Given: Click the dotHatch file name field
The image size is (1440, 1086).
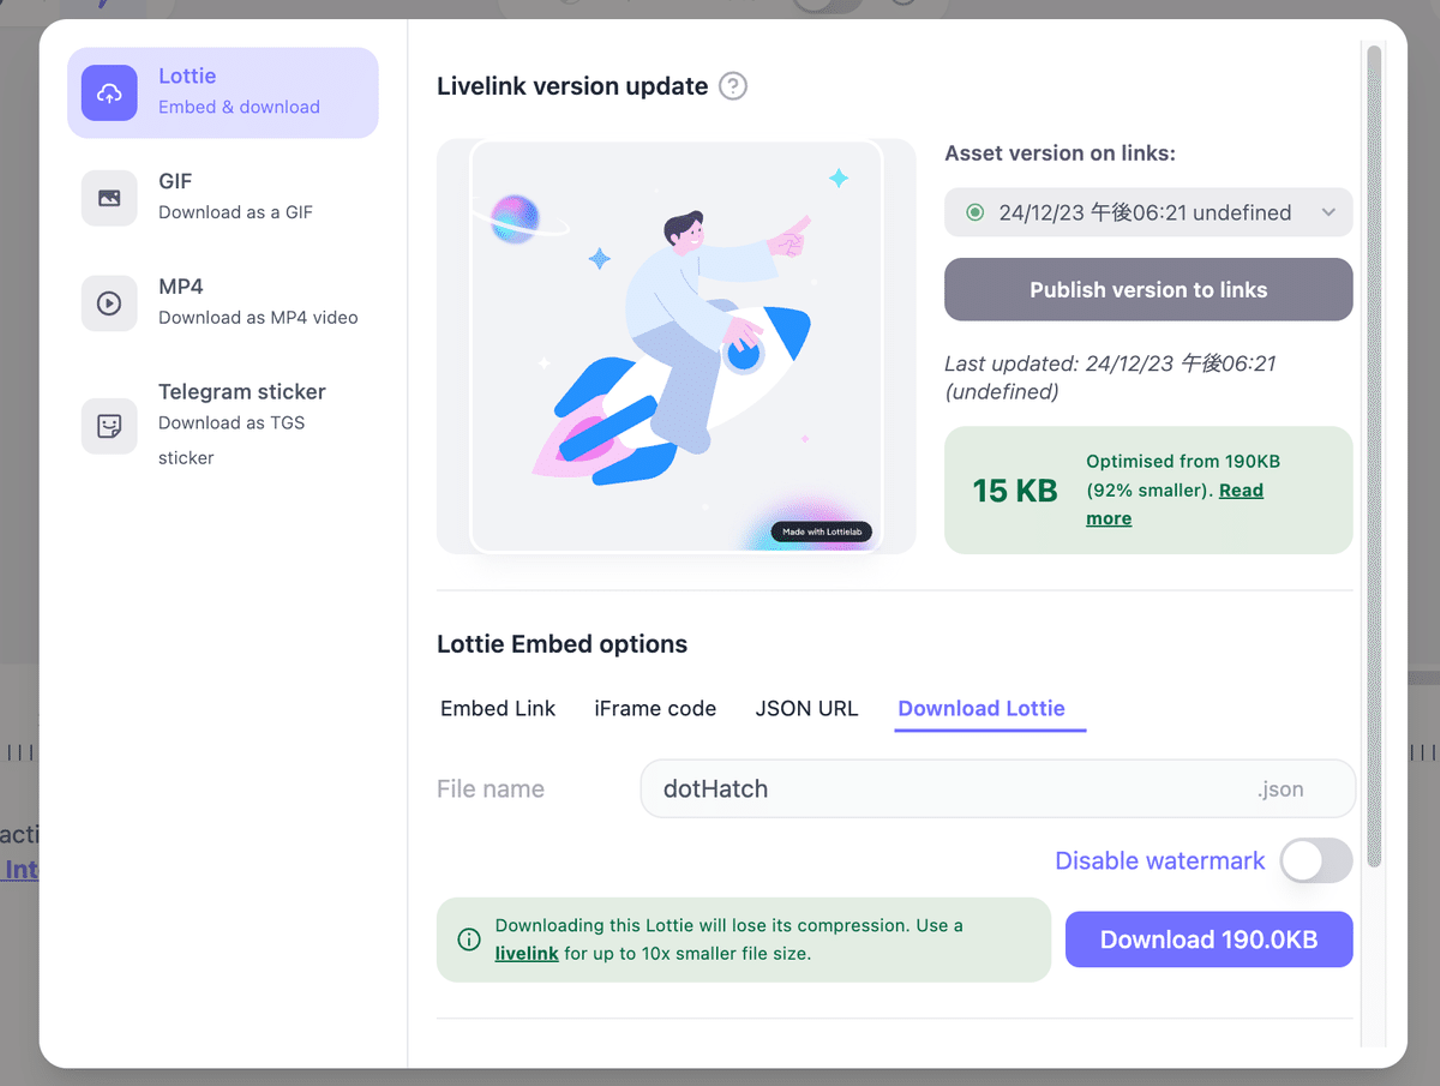Looking at the screenshot, I should [x=997, y=789].
